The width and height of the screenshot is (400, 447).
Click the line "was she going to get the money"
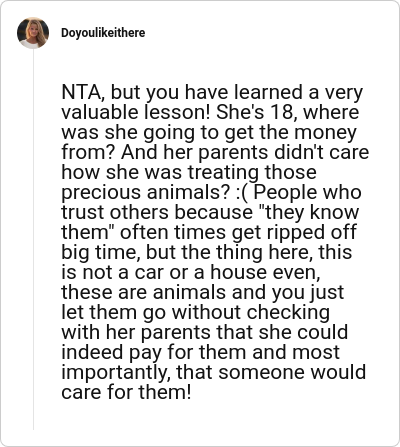(x=209, y=132)
